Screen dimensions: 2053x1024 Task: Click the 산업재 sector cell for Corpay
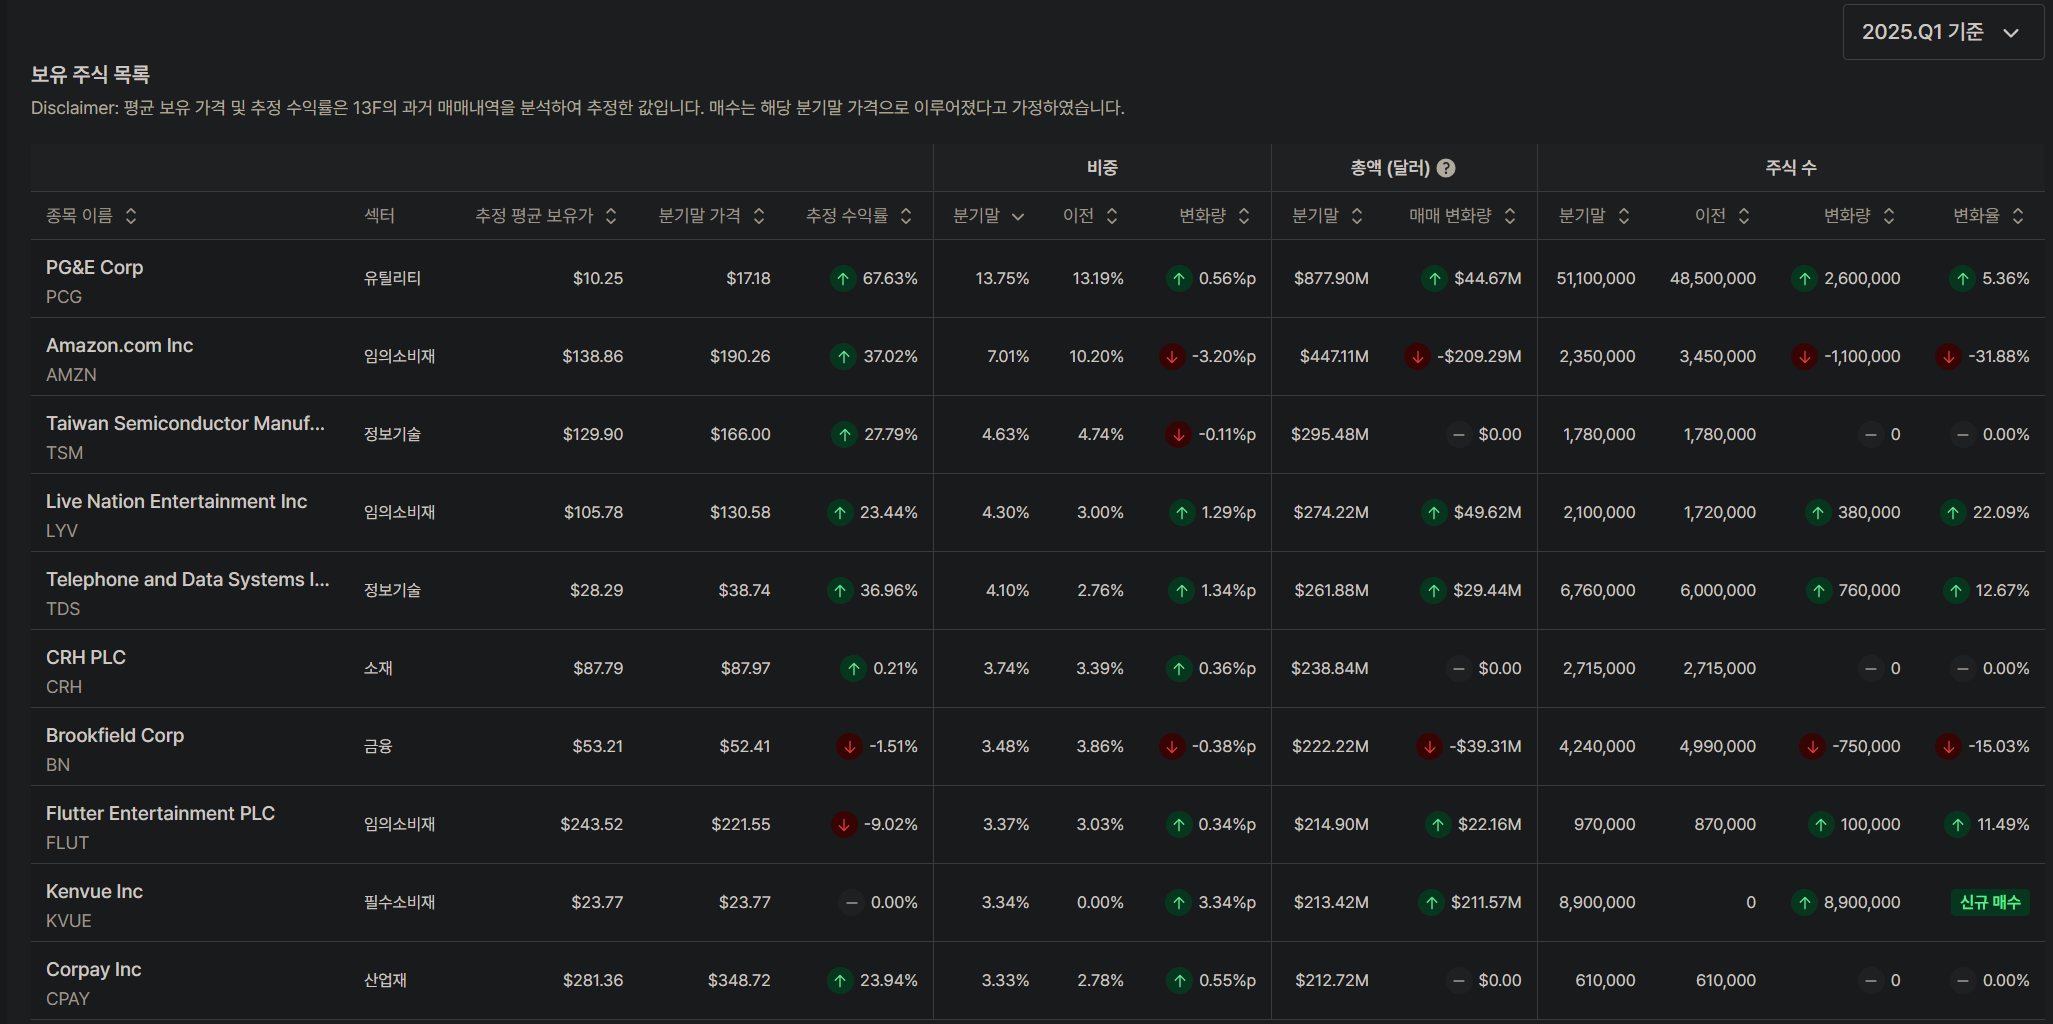[x=385, y=980]
